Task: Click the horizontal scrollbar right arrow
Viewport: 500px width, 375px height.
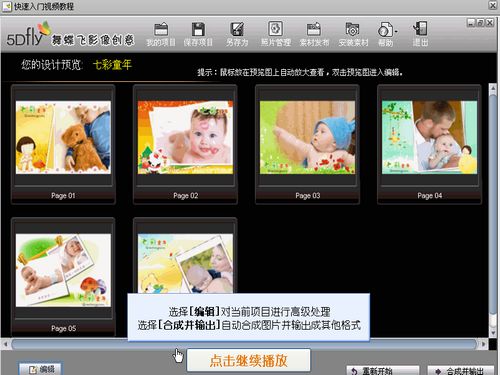Action: pyautogui.click(x=483, y=344)
